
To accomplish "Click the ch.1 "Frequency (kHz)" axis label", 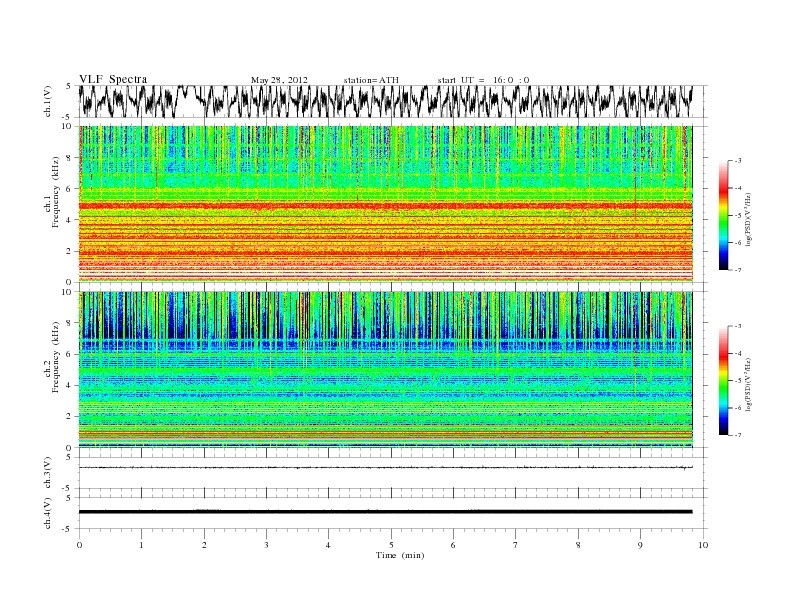I will tap(56, 192).
